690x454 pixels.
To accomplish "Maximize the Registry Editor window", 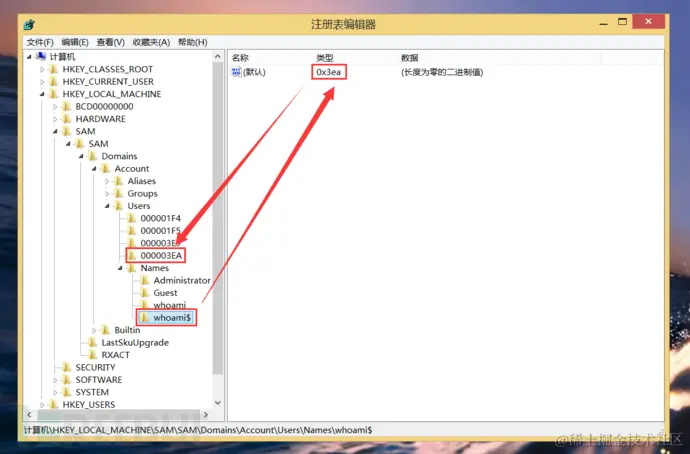I will click(x=622, y=22).
